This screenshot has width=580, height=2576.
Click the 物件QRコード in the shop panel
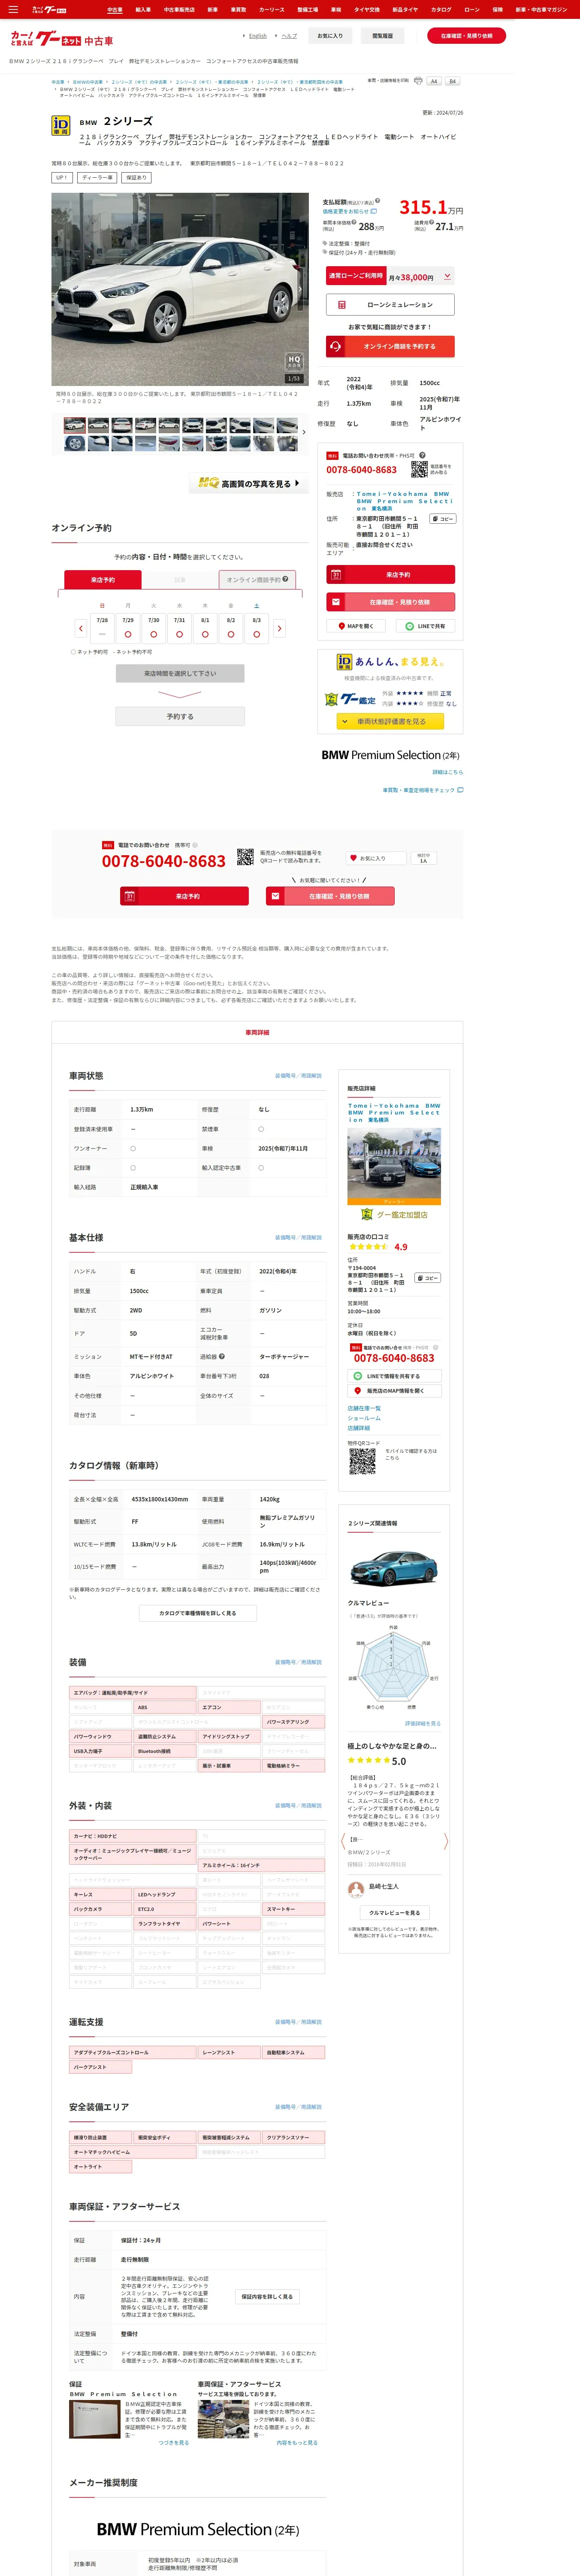tap(362, 1461)
